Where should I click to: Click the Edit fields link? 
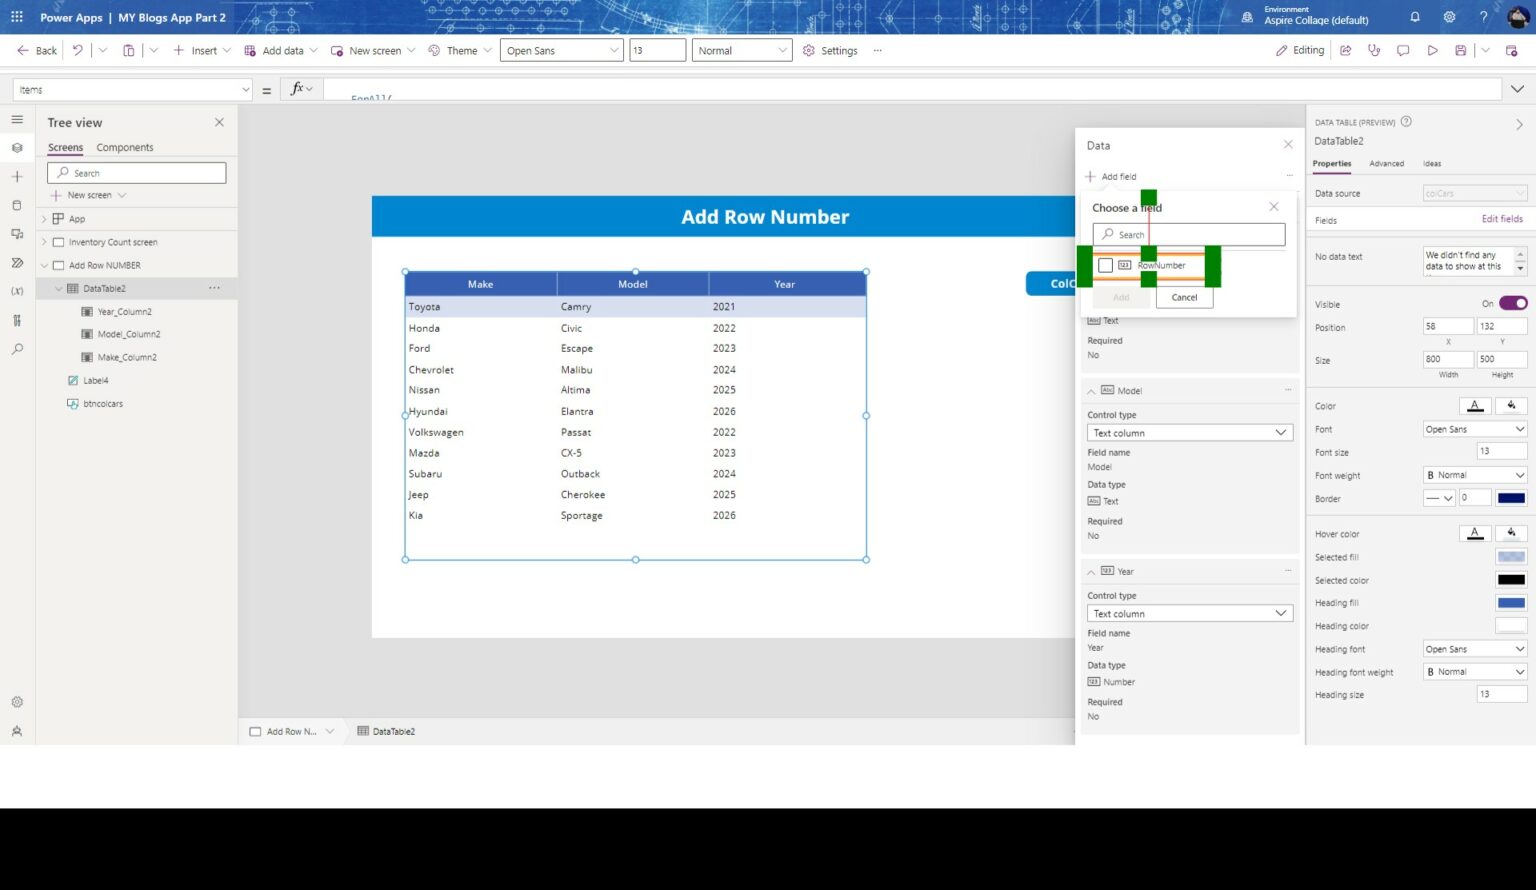1501,219
